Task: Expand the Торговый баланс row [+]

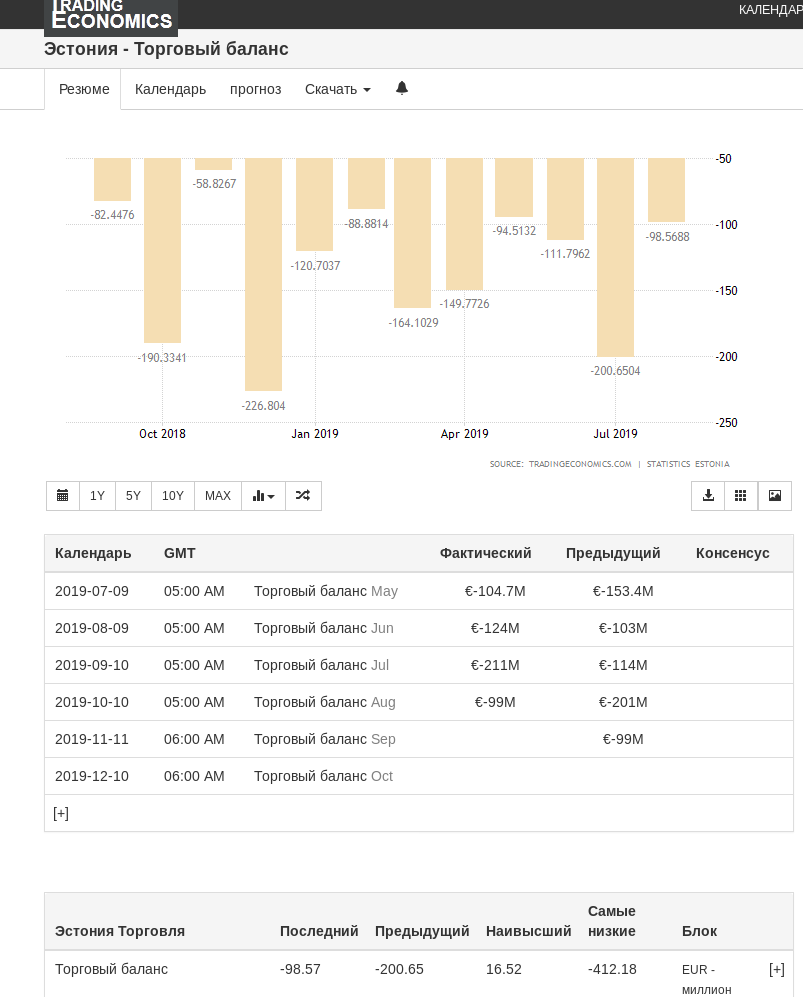Action: [777, 969]
